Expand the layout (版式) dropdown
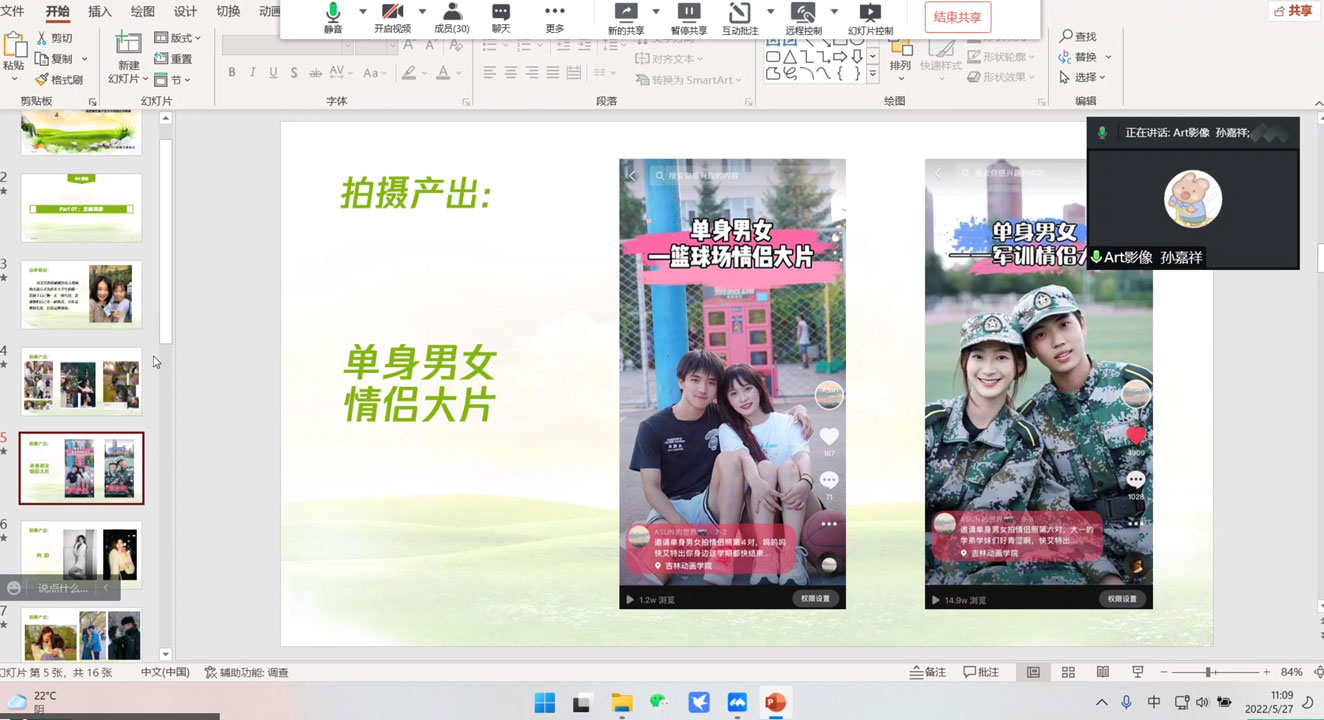The width and height of the screenshot is (1324, 720). pos(178,38)
